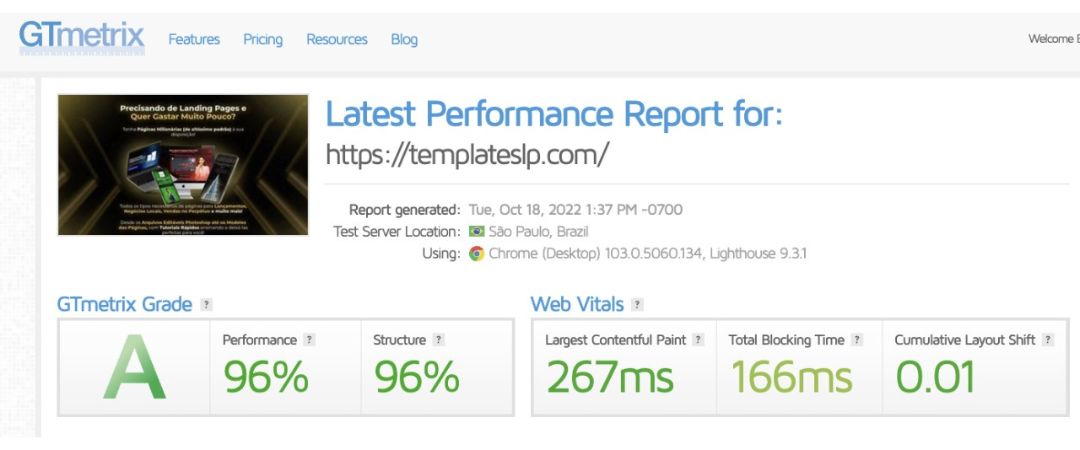
Task: Click the templateslp.com URL
Action: pyautogui.click(x=467, y=155)
